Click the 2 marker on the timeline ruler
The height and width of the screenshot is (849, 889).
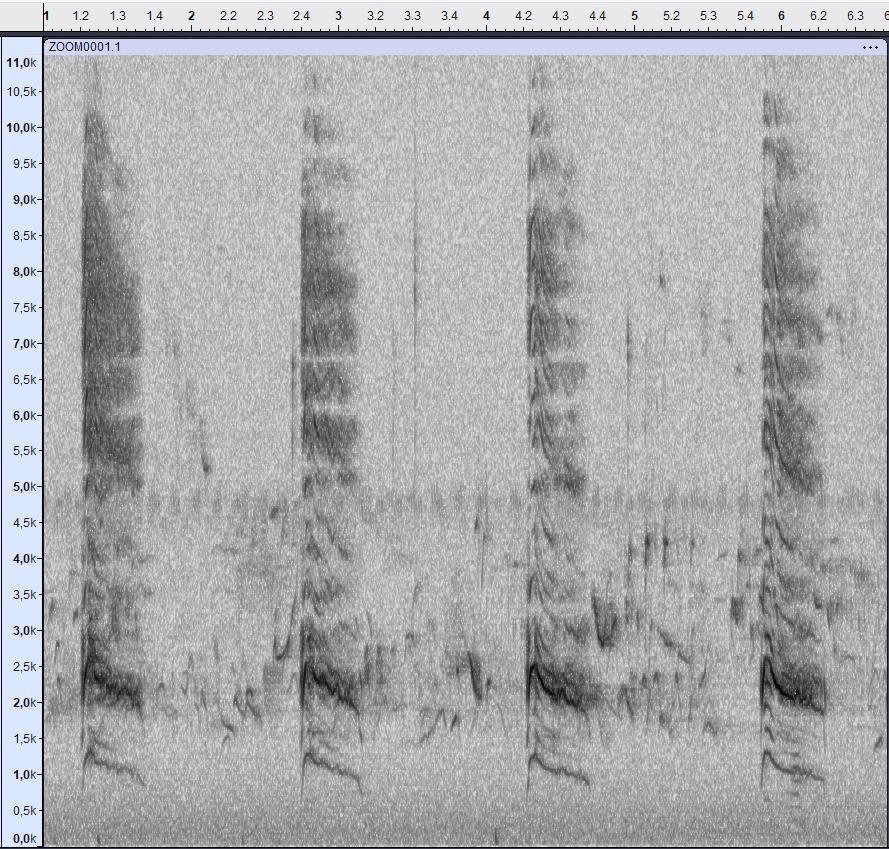tap(192, 16)
